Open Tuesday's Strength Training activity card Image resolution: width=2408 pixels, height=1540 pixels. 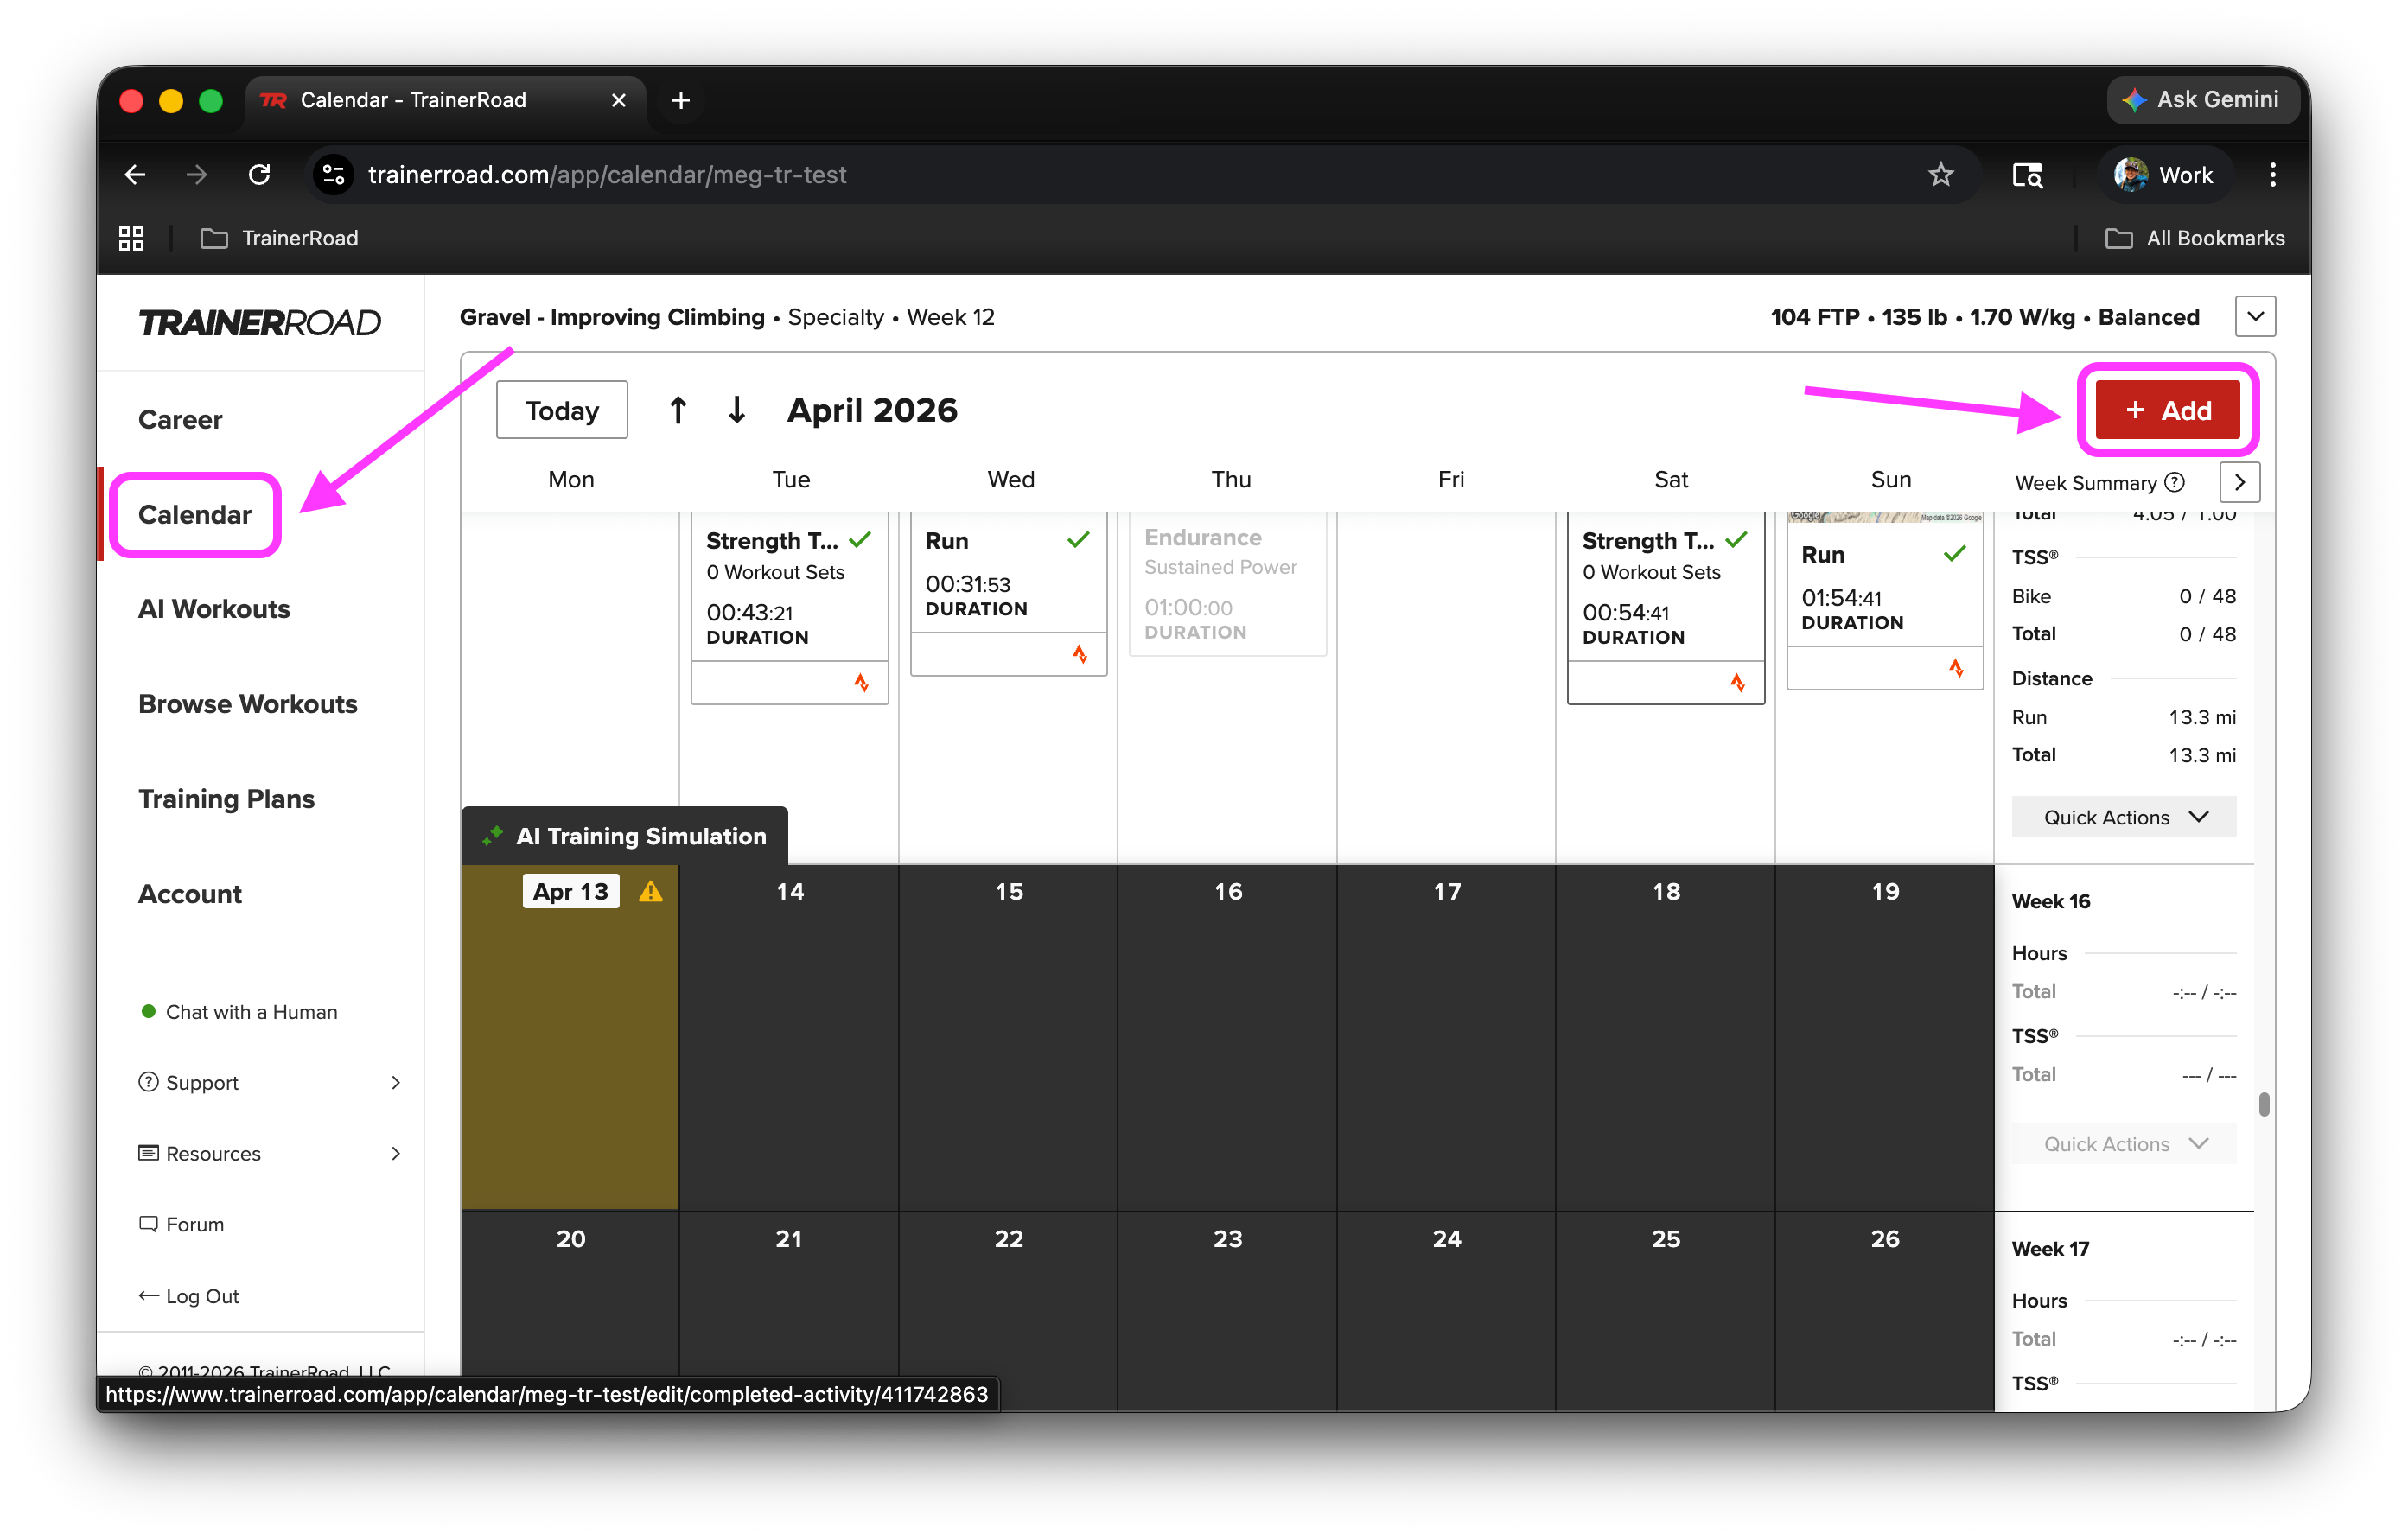point(790,608)
